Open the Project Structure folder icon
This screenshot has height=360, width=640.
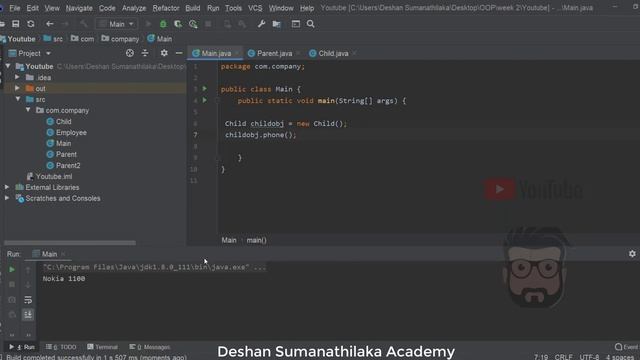pos(277,24)
